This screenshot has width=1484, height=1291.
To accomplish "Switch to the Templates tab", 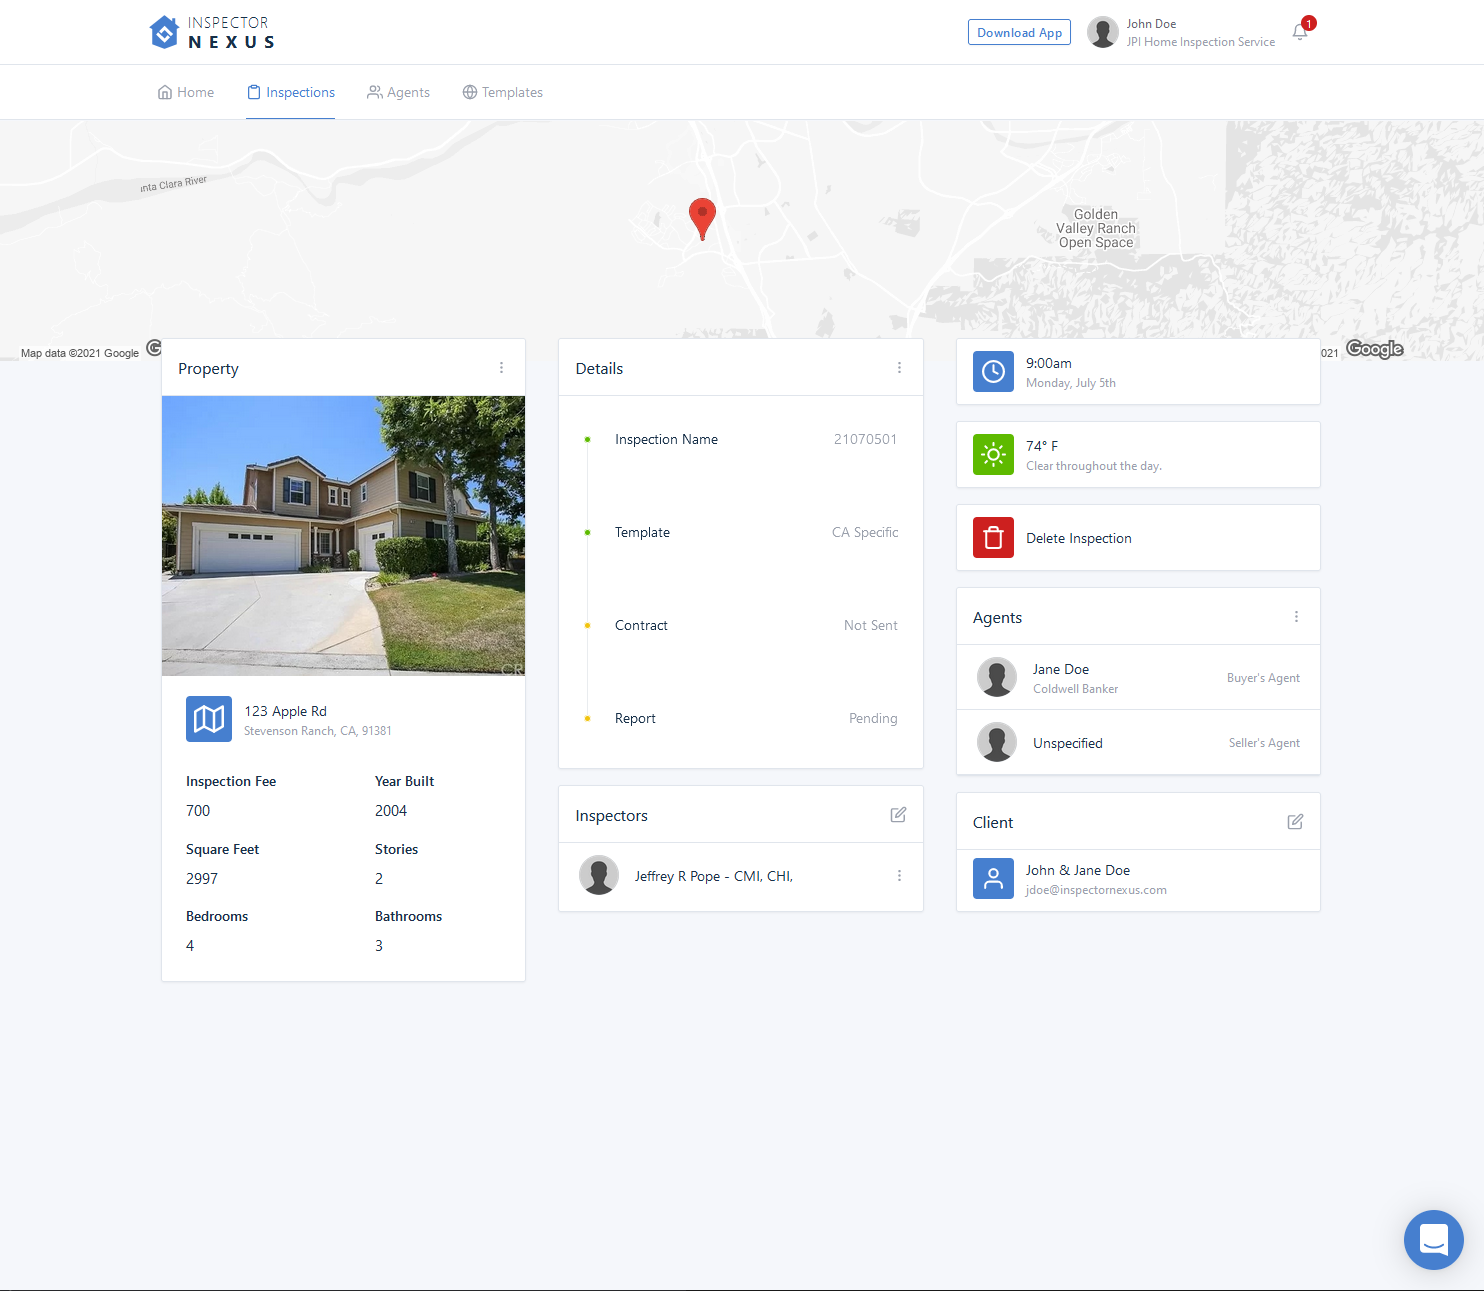I will click(503, 92).
